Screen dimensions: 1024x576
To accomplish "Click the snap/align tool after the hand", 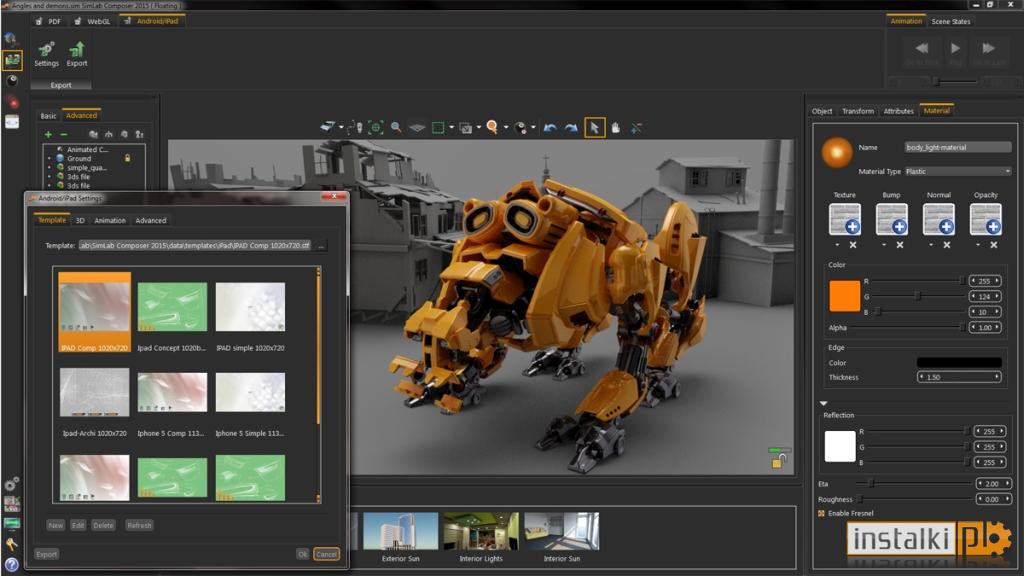I will (x=636, y=128).
